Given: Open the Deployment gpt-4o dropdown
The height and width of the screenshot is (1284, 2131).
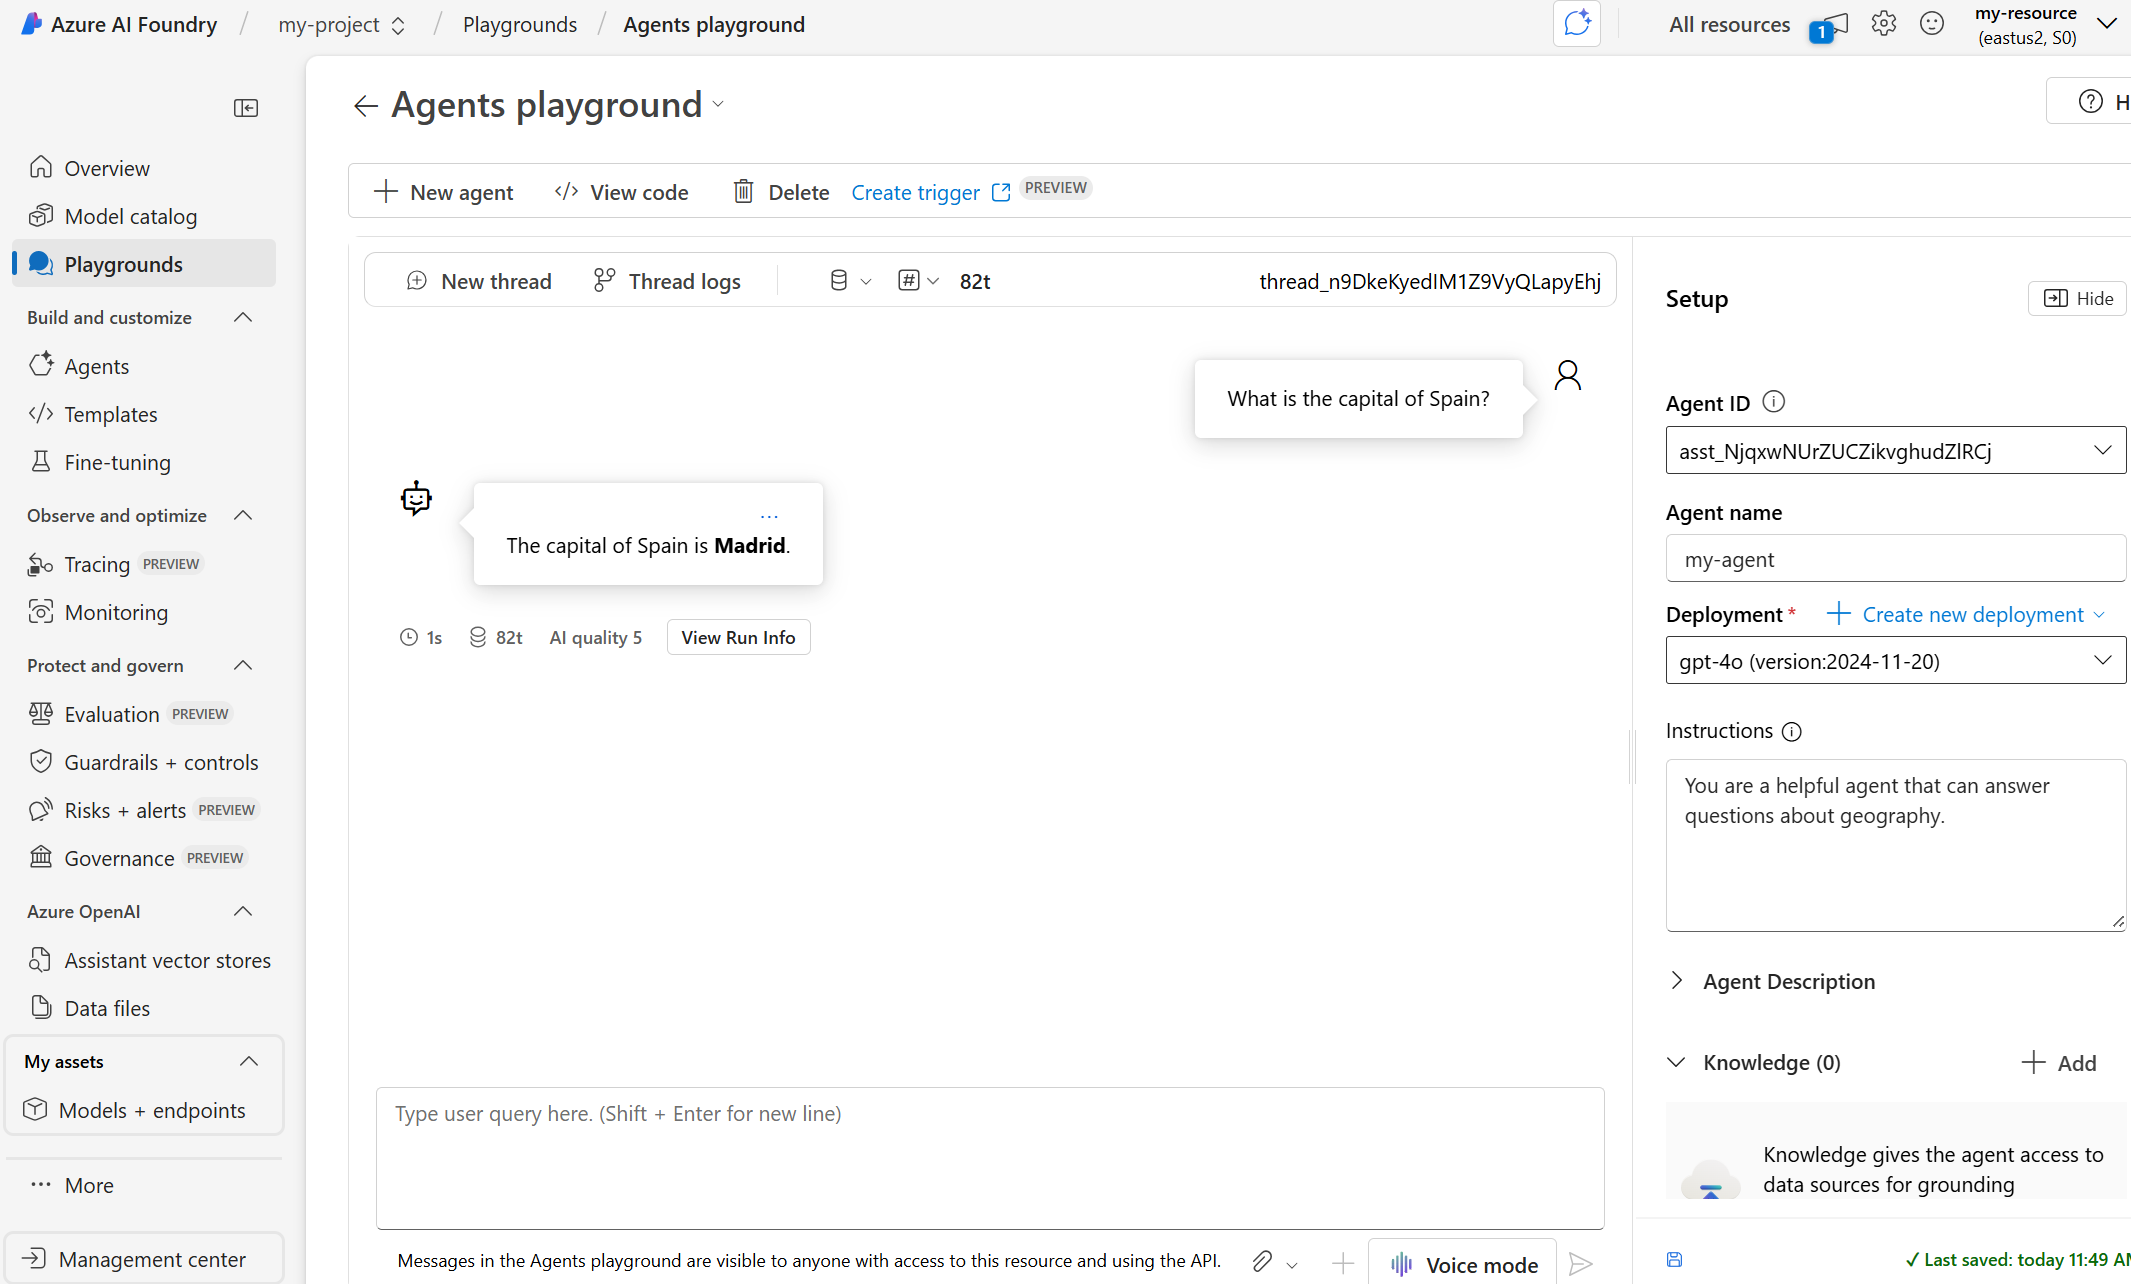Looking at the screenshot, I should click(1895, 661).
